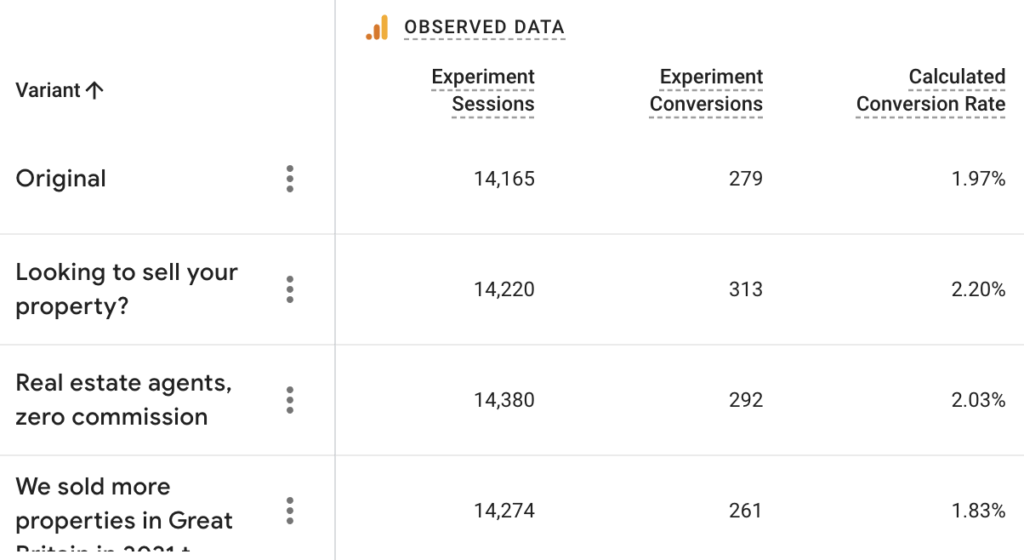Click the Calculated Conversion Rate header

click(x=931, y=90)
